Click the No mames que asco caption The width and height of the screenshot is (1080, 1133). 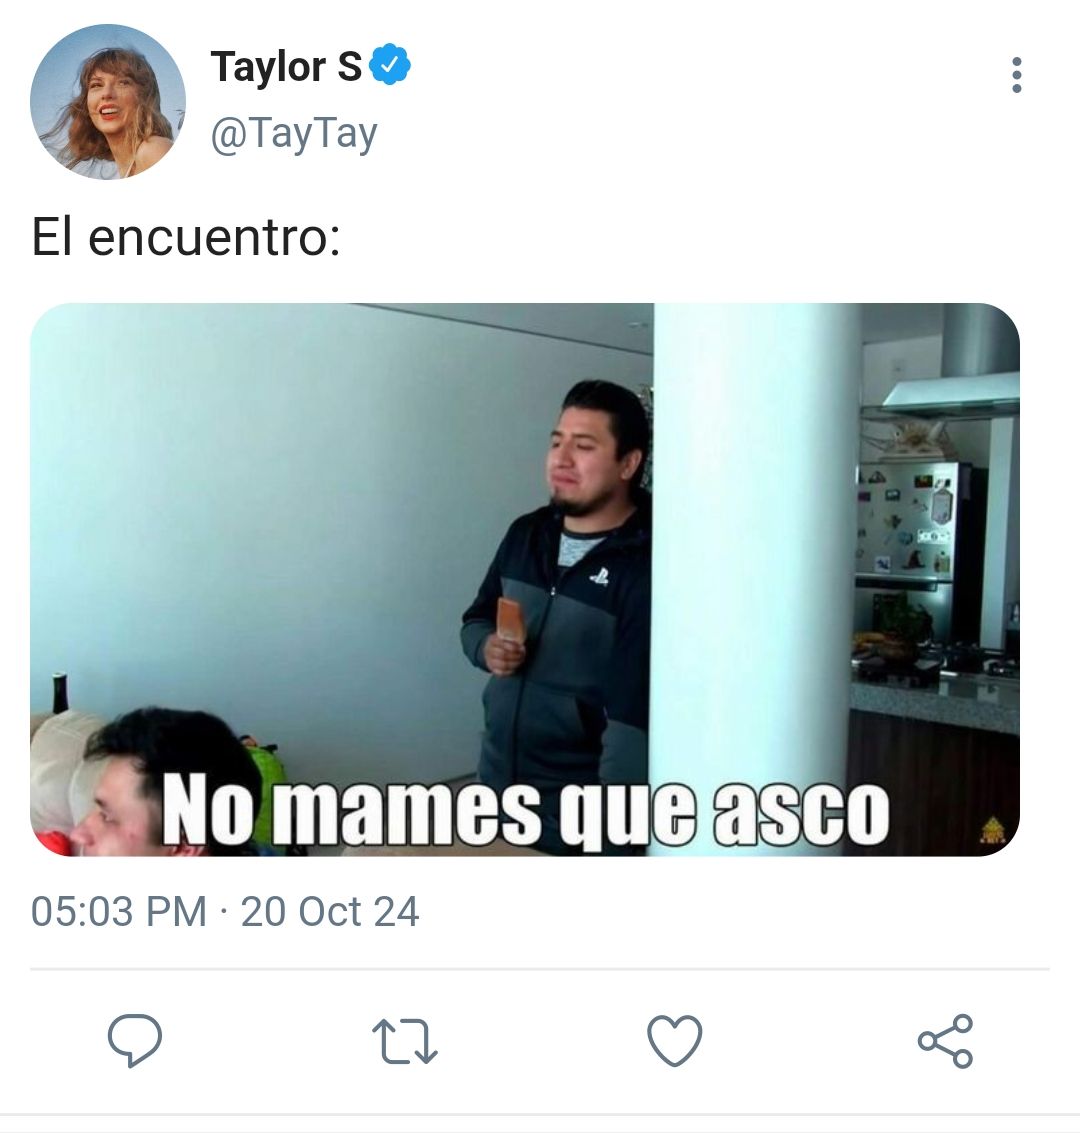pyautogui.click(x=525, y=812)
